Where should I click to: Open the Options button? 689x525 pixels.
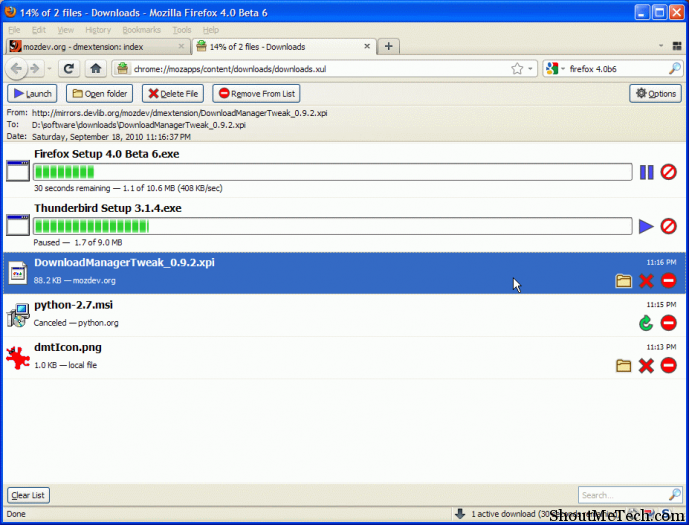[656, 94]
